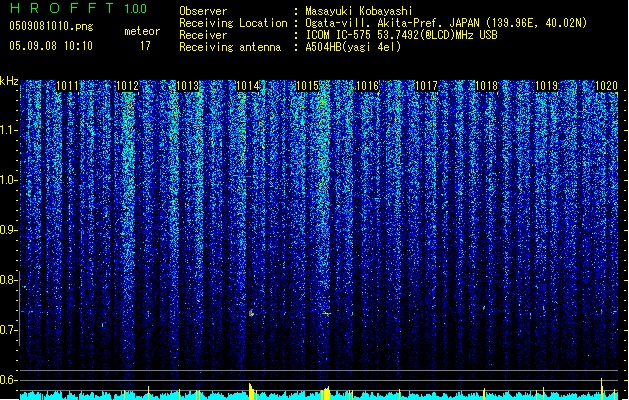Click the 0.6 kHz frequency tick label

point(9,380)
